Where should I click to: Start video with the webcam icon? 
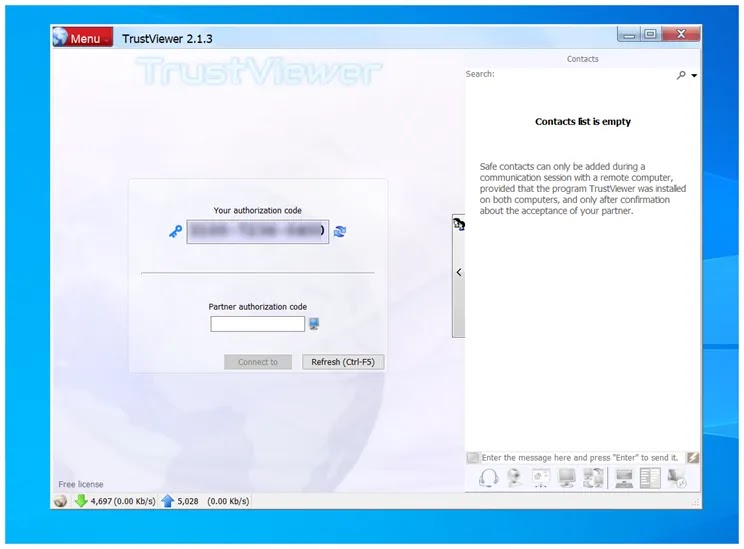pyautogui.click(x=515, y=478)
